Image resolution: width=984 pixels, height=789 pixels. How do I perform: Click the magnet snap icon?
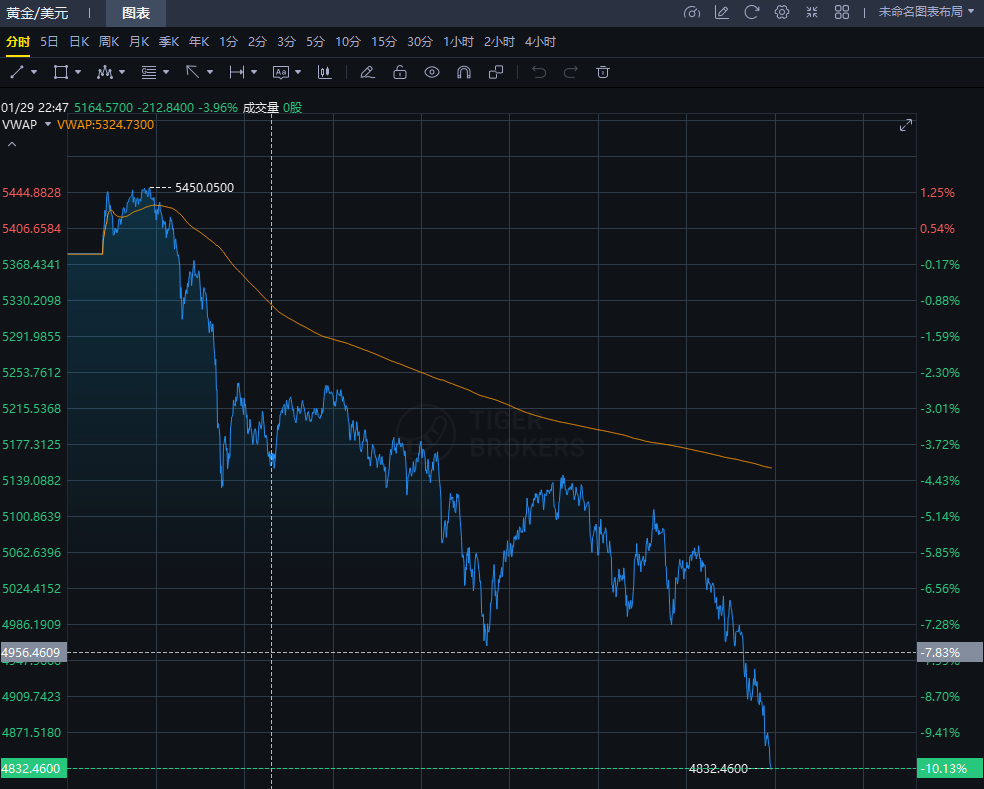[x=463, y=72]
